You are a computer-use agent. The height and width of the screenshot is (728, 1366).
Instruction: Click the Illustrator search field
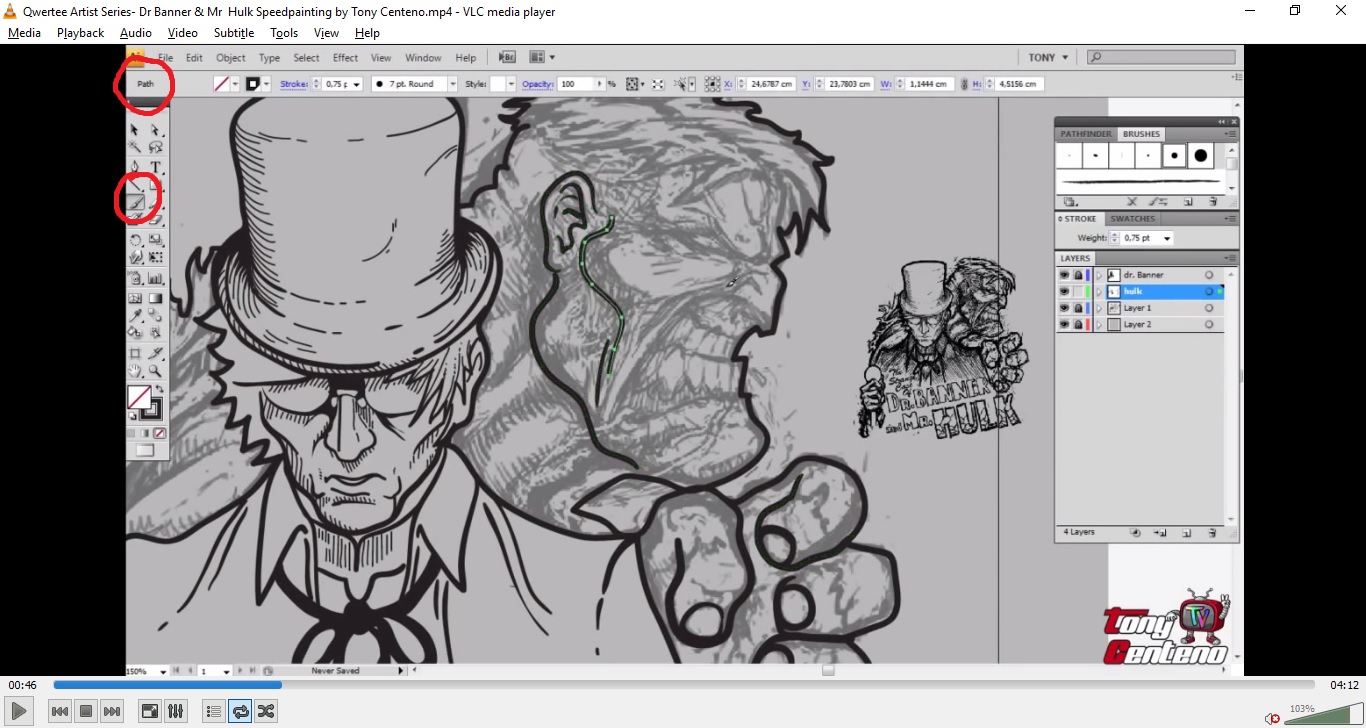pyautogui.click(x=1161, y=58)
